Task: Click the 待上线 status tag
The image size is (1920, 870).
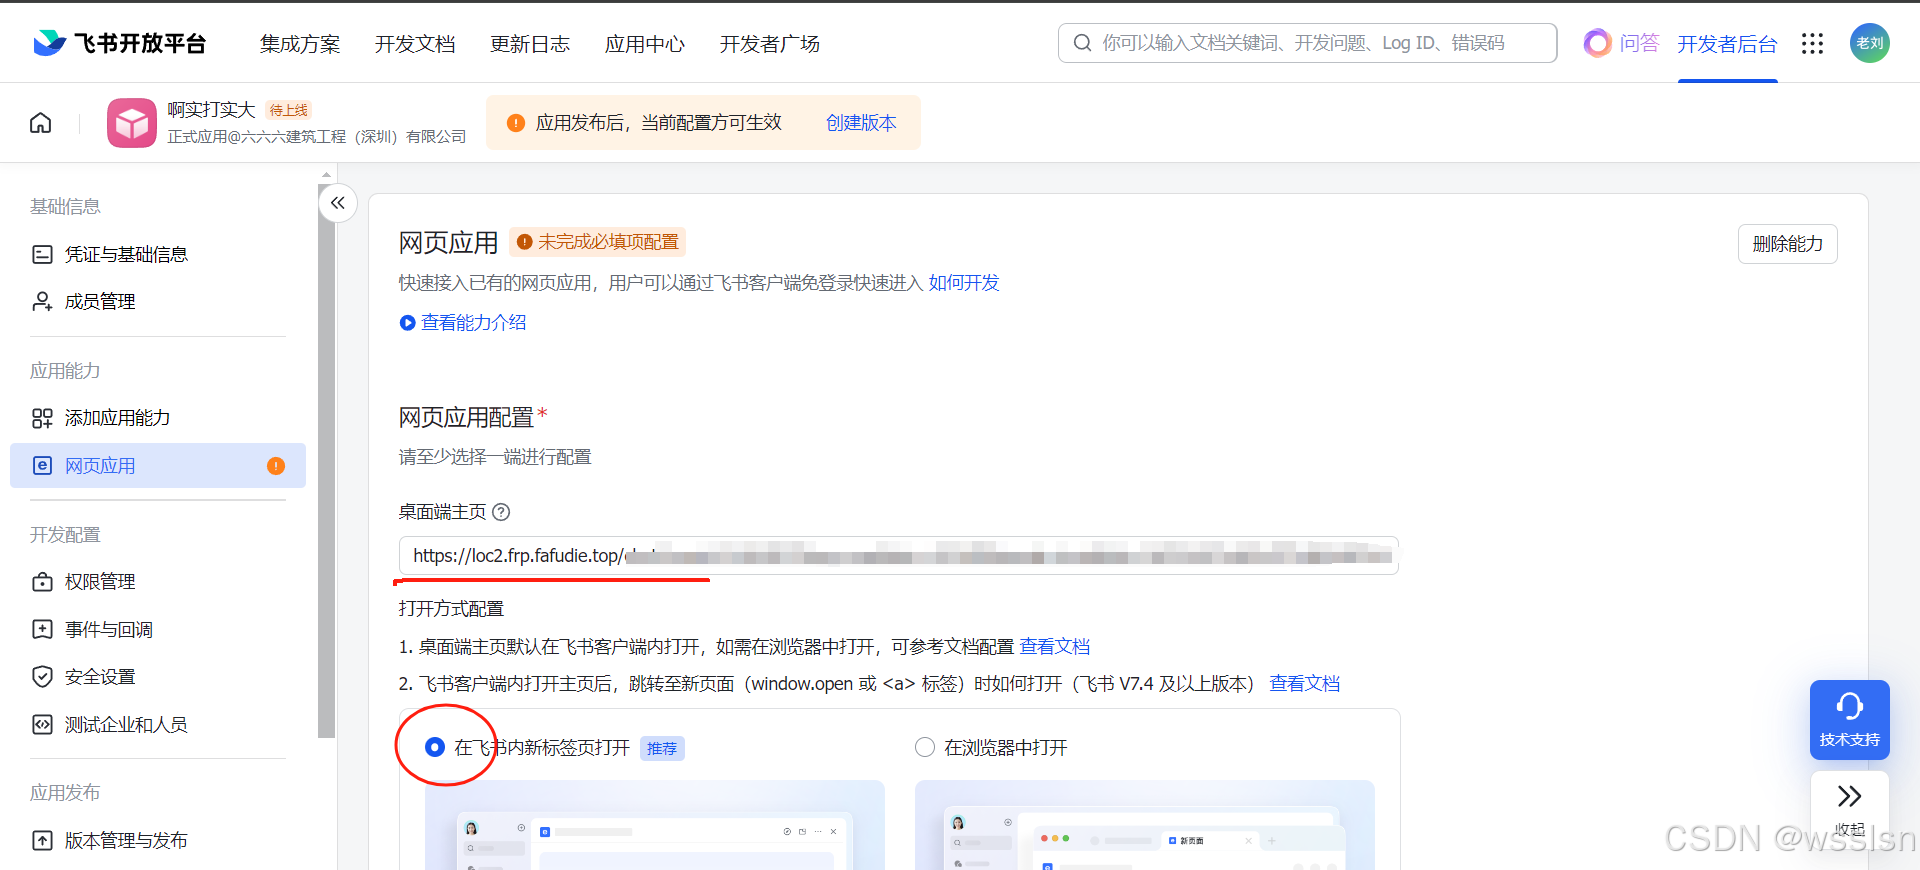Action: click(289, 110)
